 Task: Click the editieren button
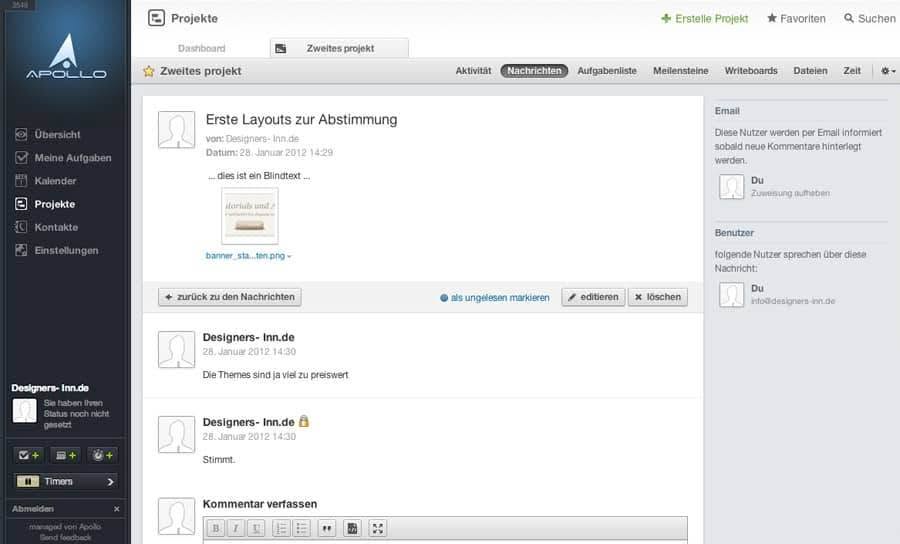pyautogui.click(x=593, y=297)
